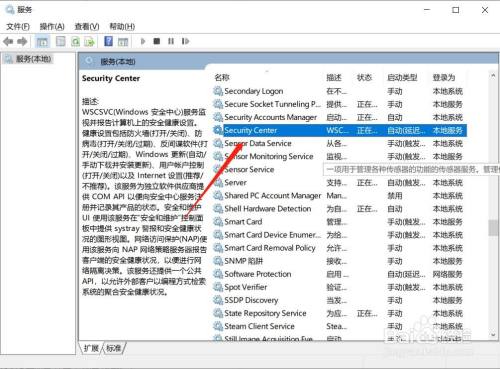Open the 查看(V) menu

click(87, 26)
